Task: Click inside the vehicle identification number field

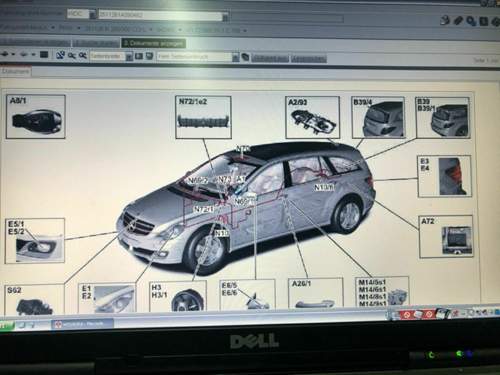Action: tap(160, 15)
